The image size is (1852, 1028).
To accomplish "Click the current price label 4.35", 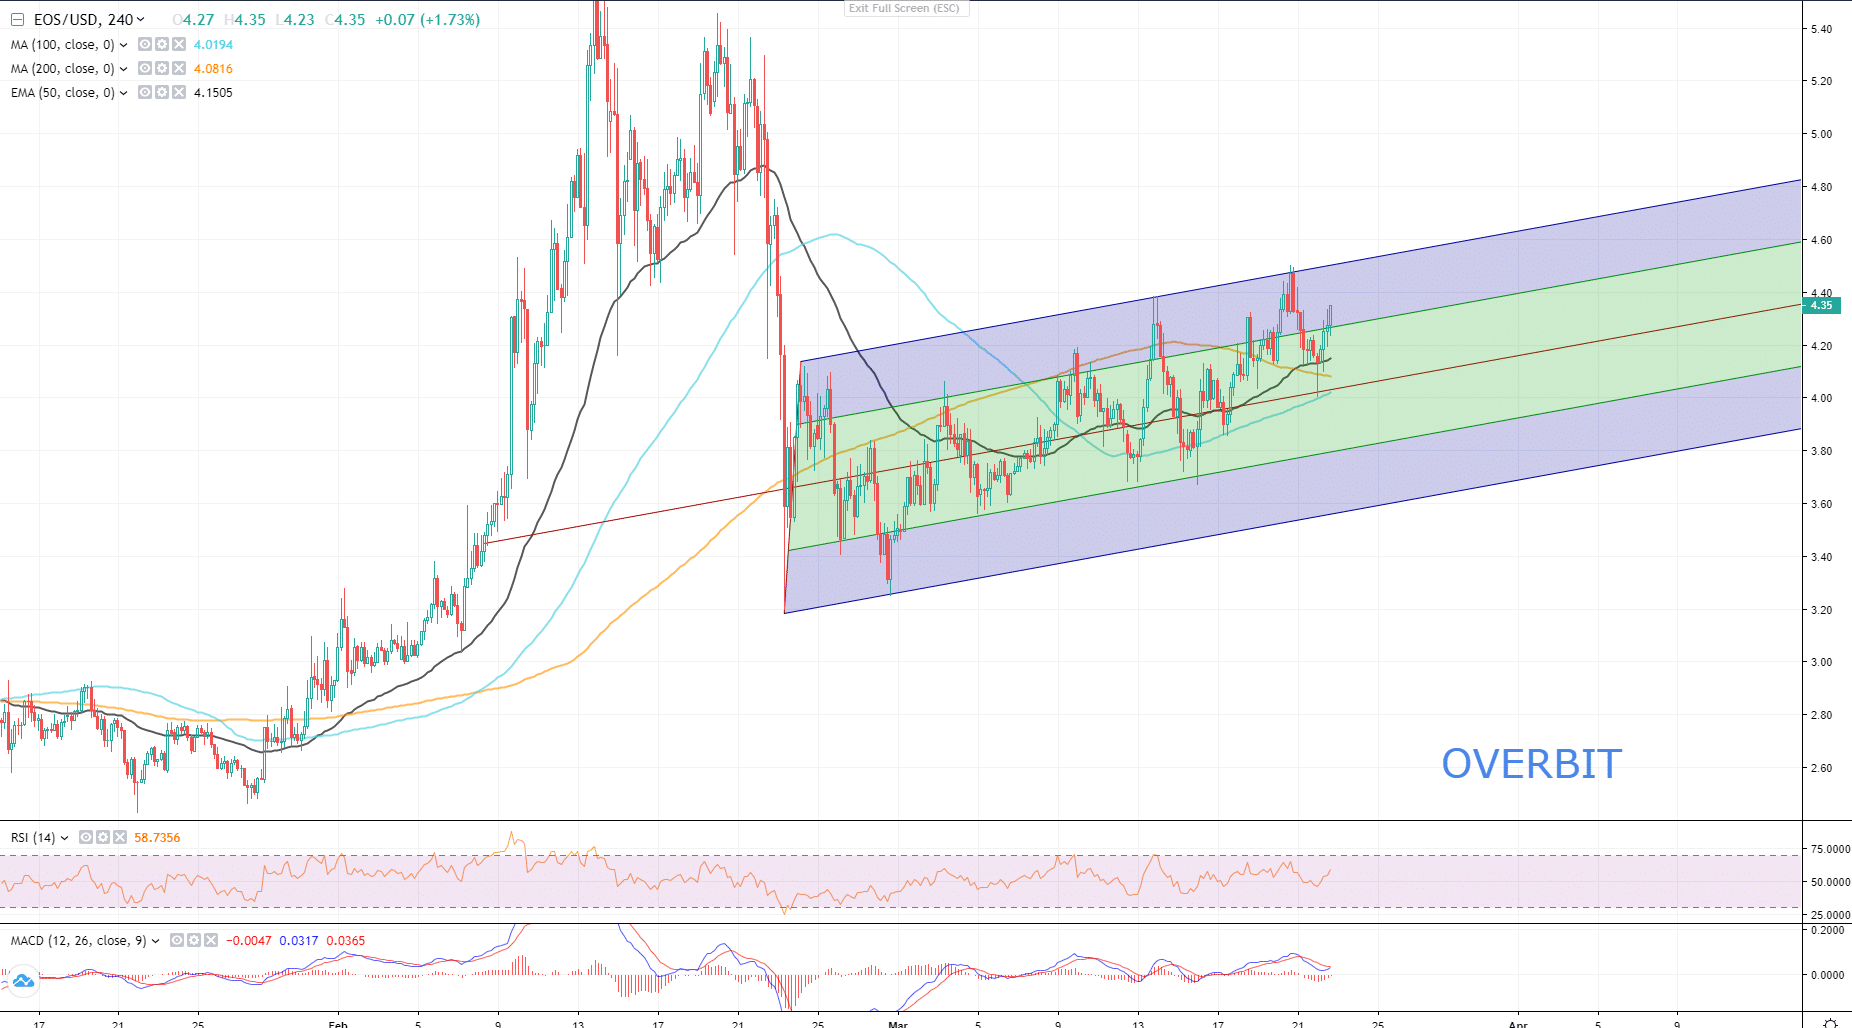I will [x=1822, y=306].
